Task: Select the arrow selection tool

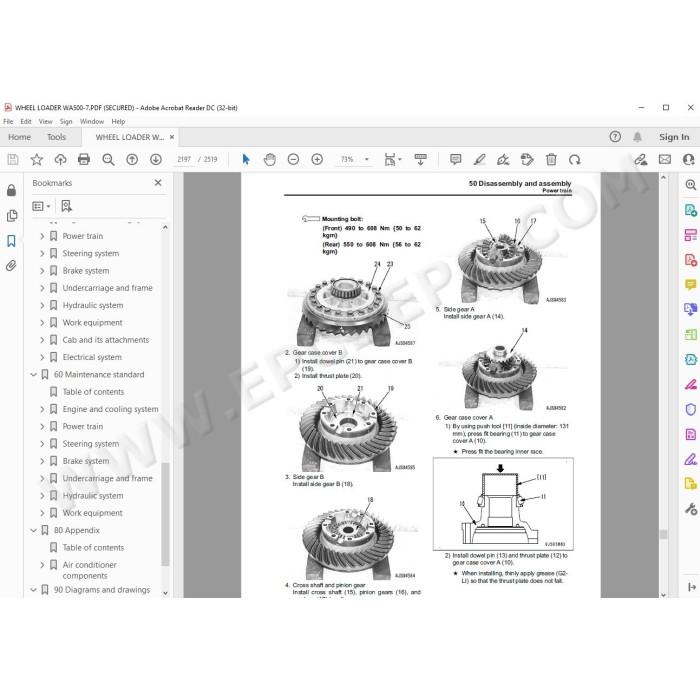Action: [246, 159]
